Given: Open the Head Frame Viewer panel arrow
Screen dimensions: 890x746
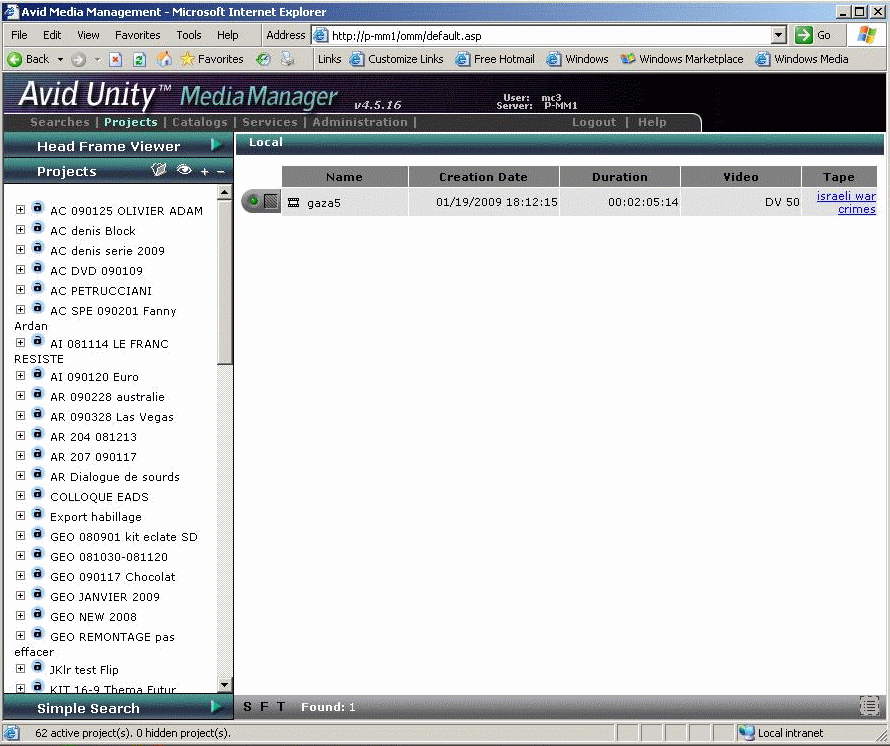Looking at the screenshot, I should 216,145.
